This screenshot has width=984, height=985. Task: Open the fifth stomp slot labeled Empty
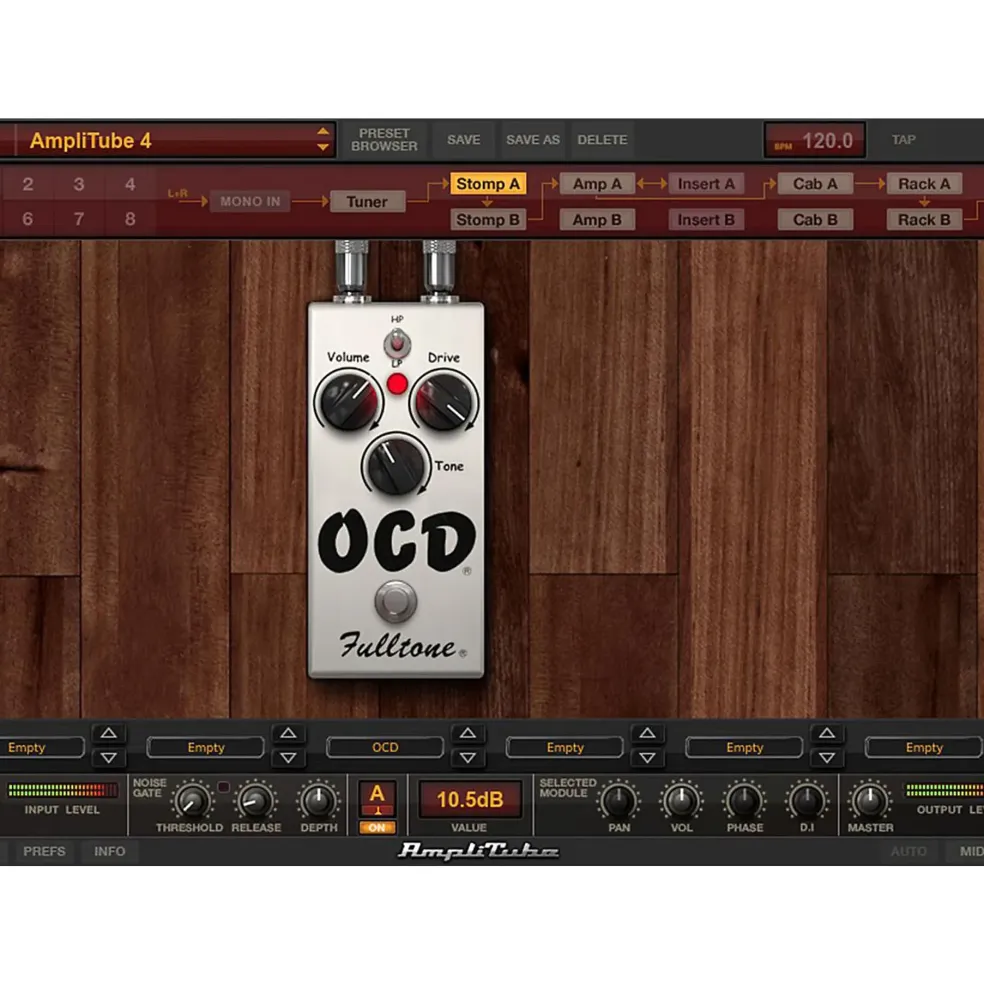(x=745, y=747)
